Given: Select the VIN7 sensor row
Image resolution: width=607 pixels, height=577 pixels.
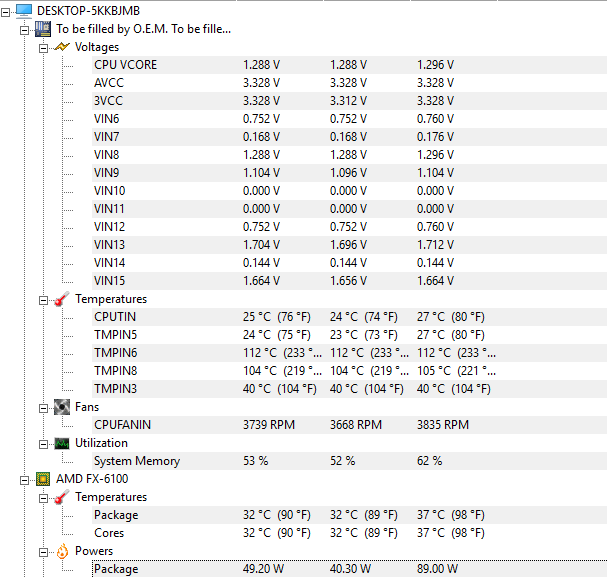Looking at the screenshot, I should (x=350, y=137).
